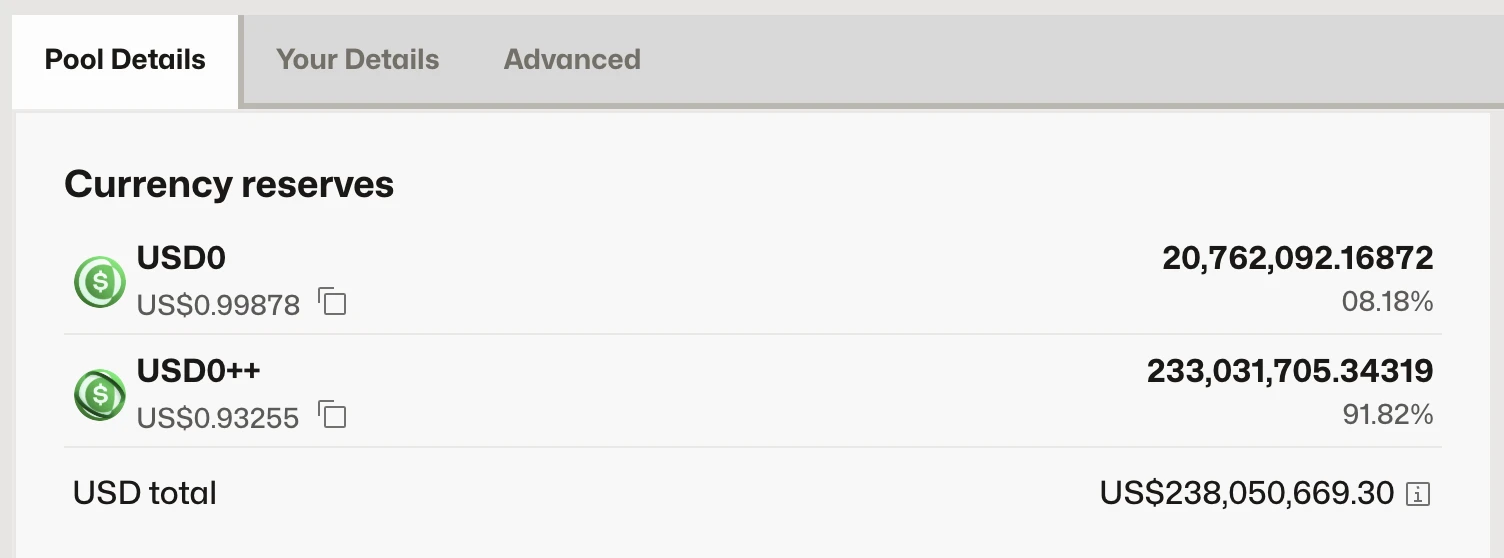Copy the USD0++ token address
This screenshot has height=558, width=1504.
(332, 414)
